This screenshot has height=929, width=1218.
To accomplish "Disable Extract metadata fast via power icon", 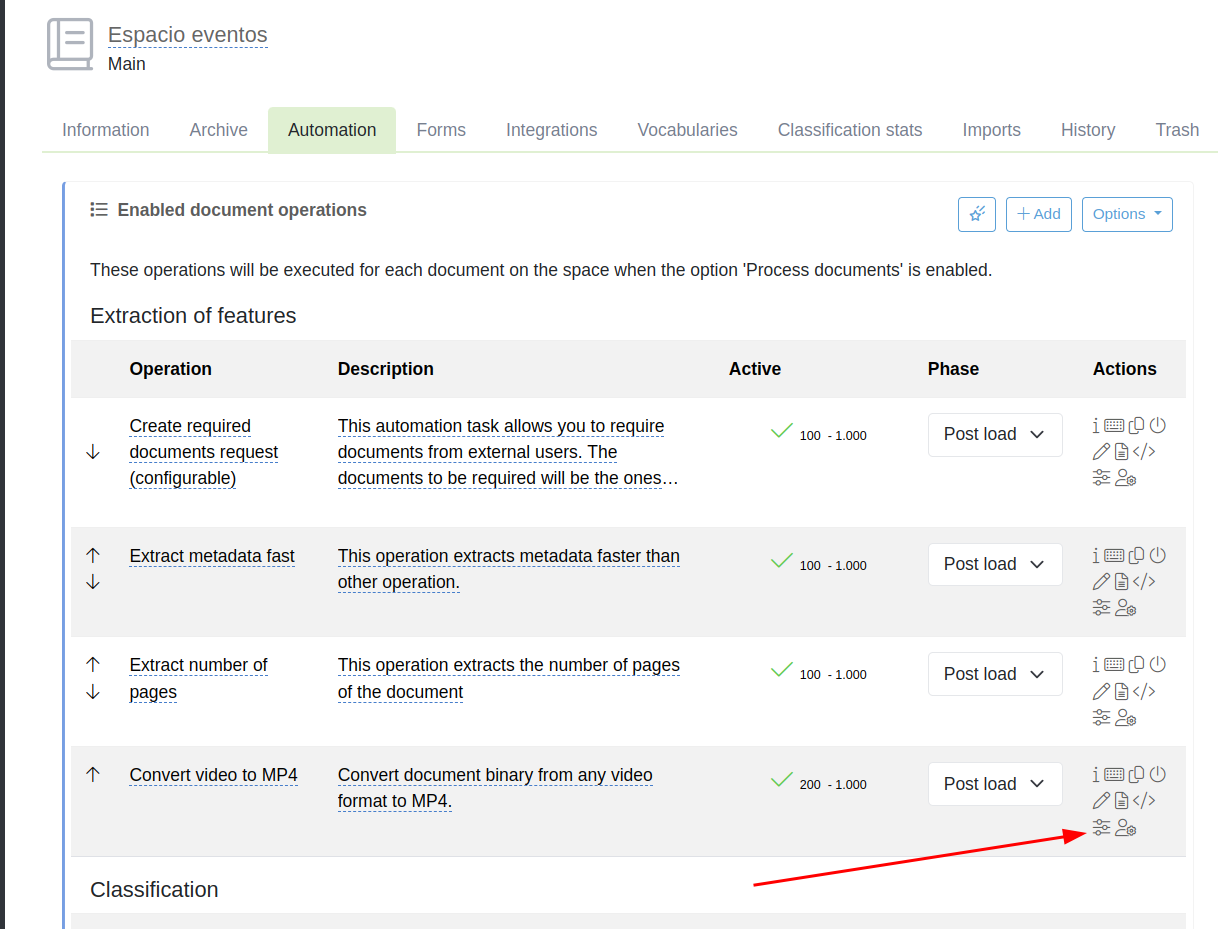I will point(1158,555).
